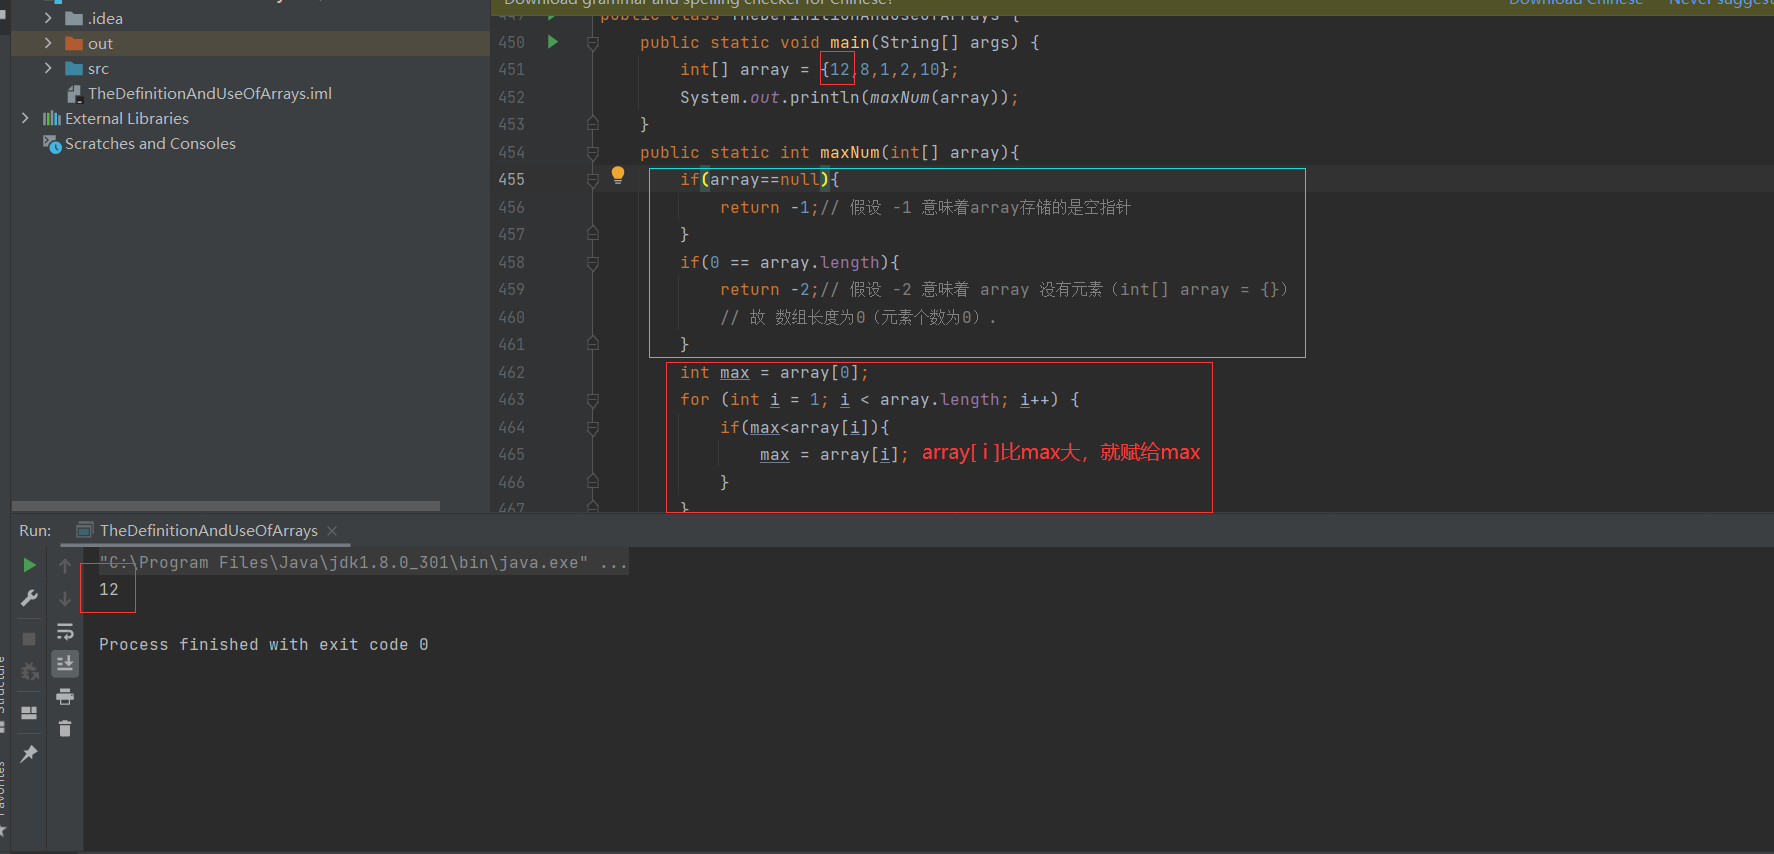
Task: Click the orange out folder icon
Action: 74,43
